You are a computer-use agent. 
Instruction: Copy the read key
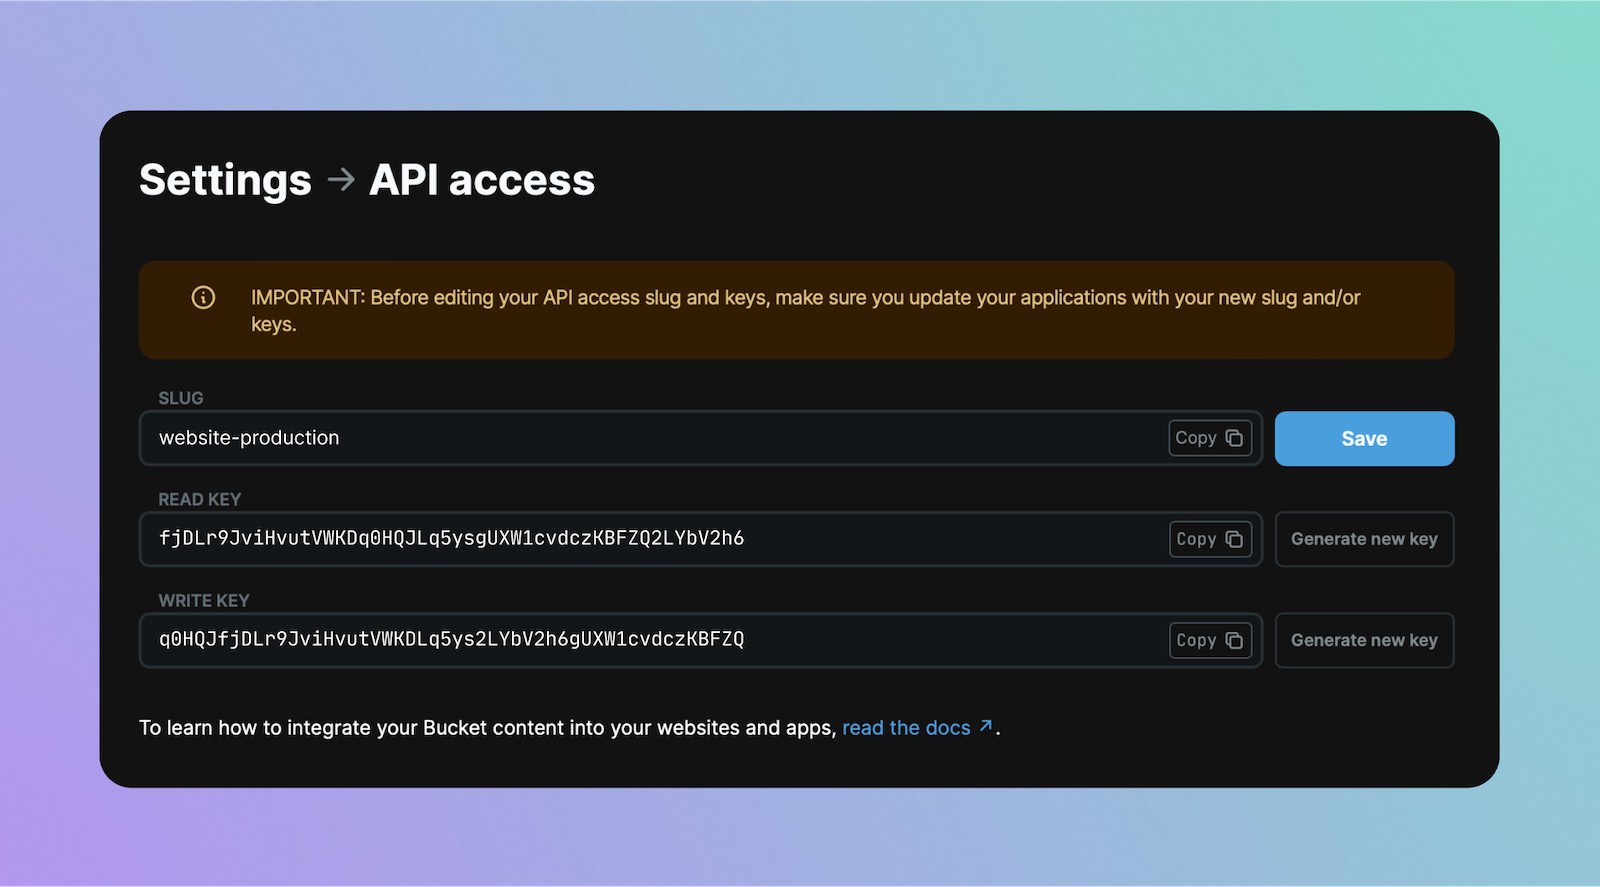coord(1210,539)
